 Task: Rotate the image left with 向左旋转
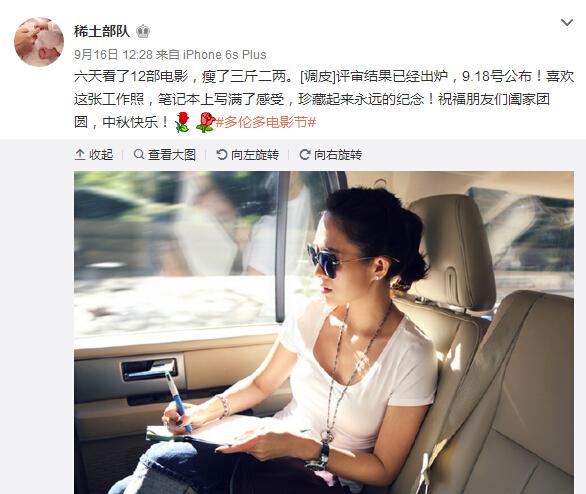click(x=247, y=154)
